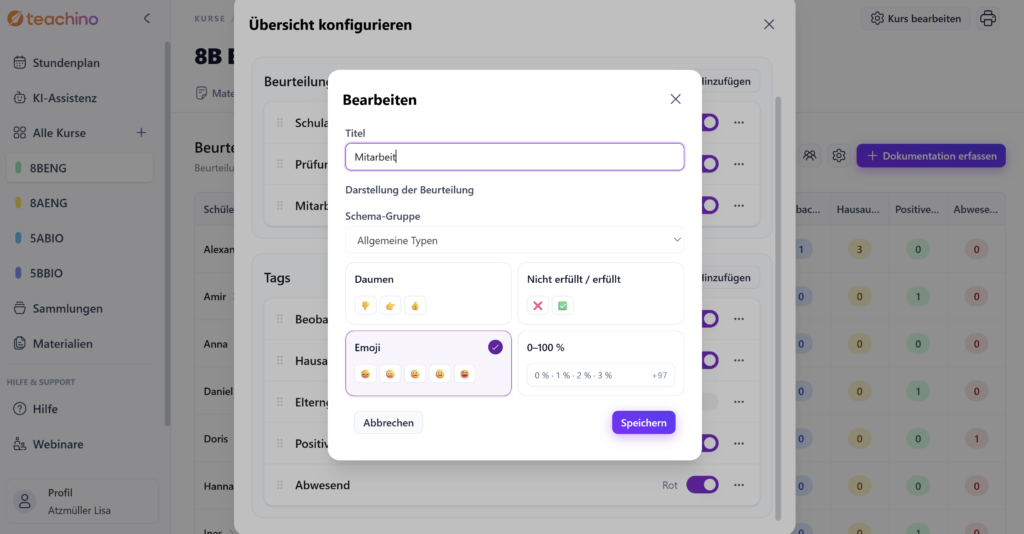Click the group people icon above table
Screen dimensions: 1024x534
(810, 155)
